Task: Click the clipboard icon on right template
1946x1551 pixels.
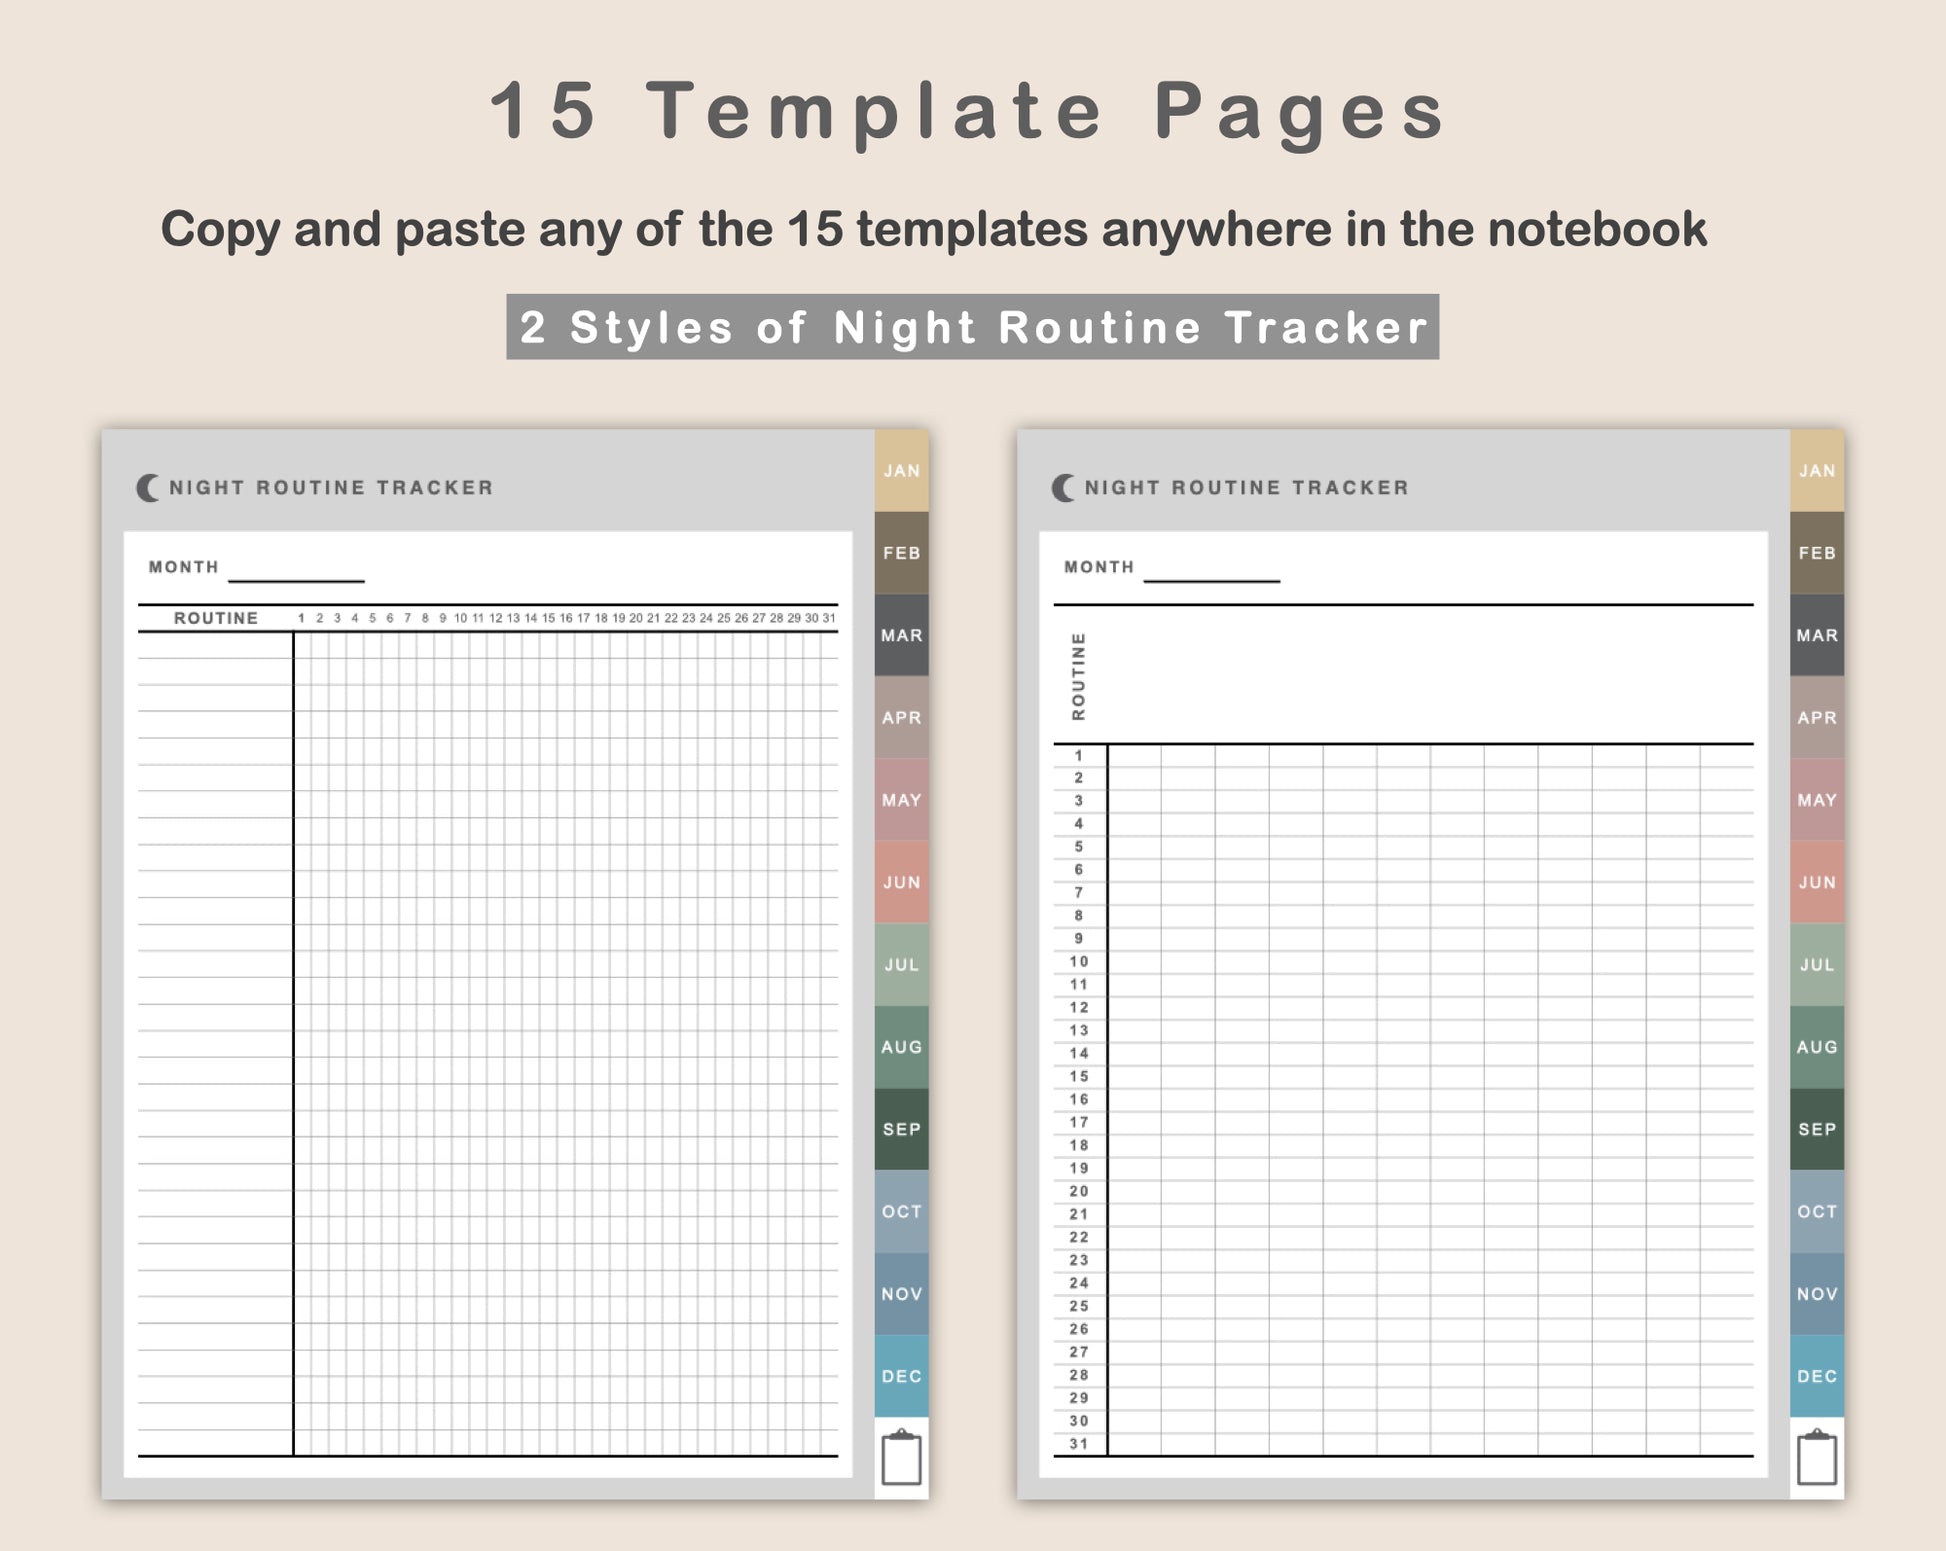Action: pos(1817,1457)
